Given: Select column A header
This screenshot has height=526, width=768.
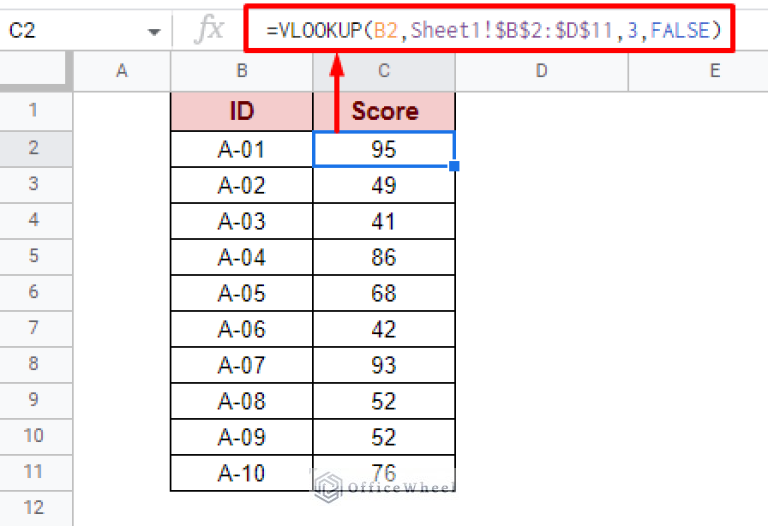Looking at the screenshot, I should [x=122, y=71].
